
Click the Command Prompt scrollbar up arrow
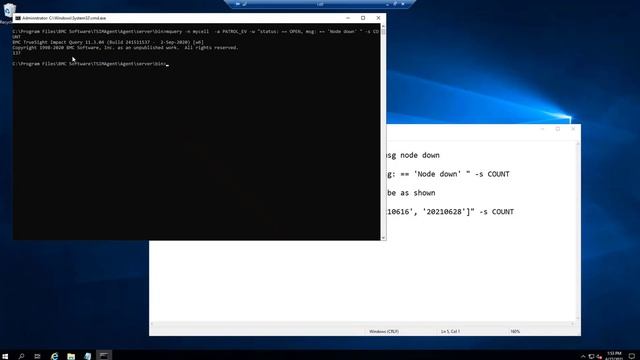(x=383, y=26)
